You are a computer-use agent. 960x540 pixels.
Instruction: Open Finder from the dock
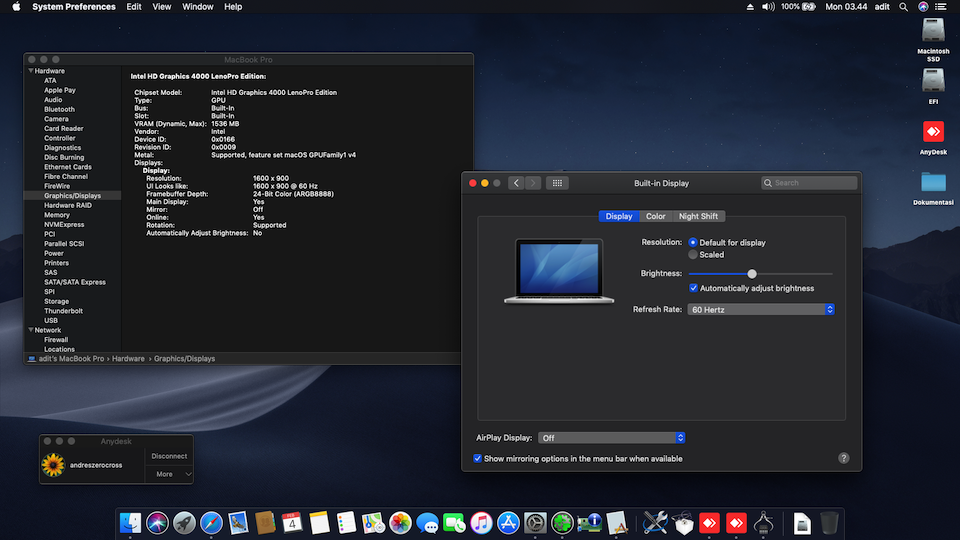(130, 523)
